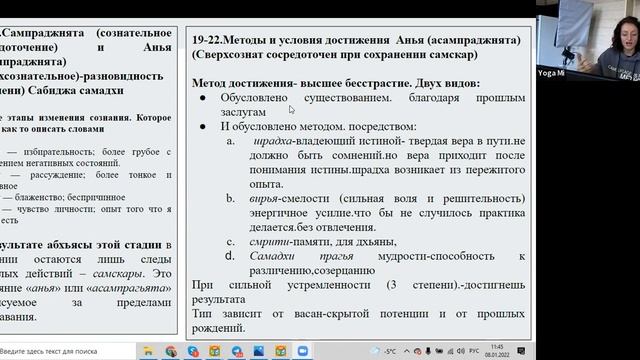
Task: Click the word 'смрити' in item c
Action: tap(269, 242)
